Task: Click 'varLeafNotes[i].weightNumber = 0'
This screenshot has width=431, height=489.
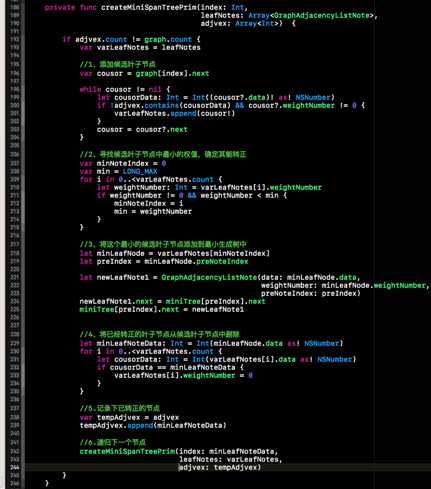Action: [x=183, y=375]
